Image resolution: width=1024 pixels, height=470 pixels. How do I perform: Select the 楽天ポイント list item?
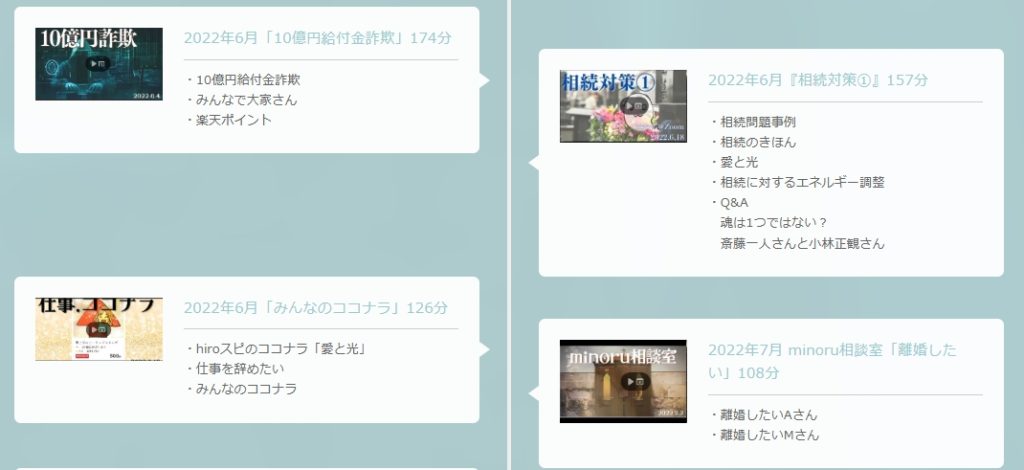(x=234, y=120)
